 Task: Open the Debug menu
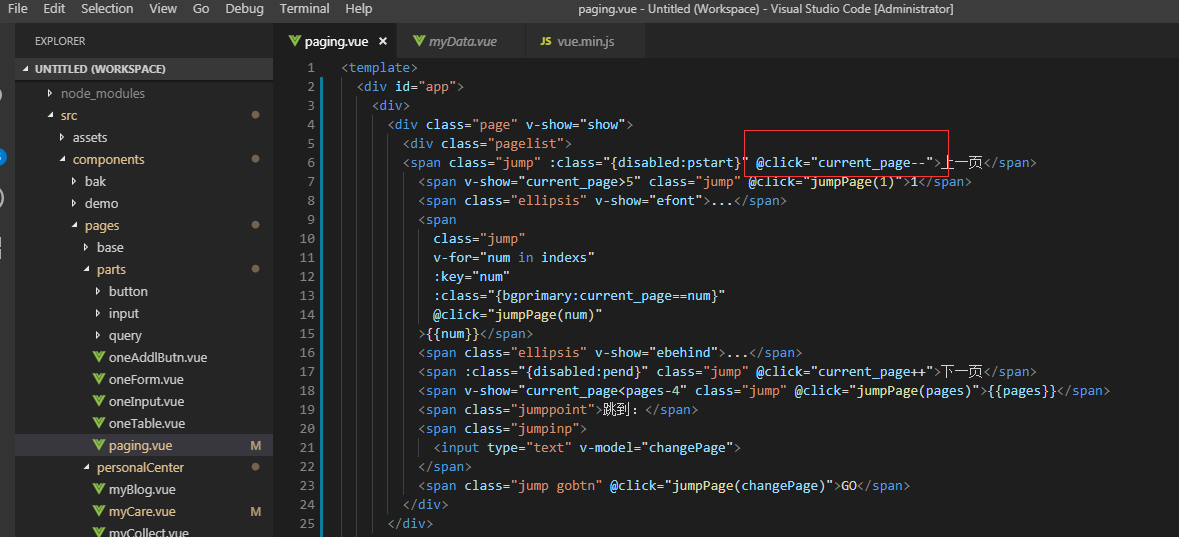point(244,9)
